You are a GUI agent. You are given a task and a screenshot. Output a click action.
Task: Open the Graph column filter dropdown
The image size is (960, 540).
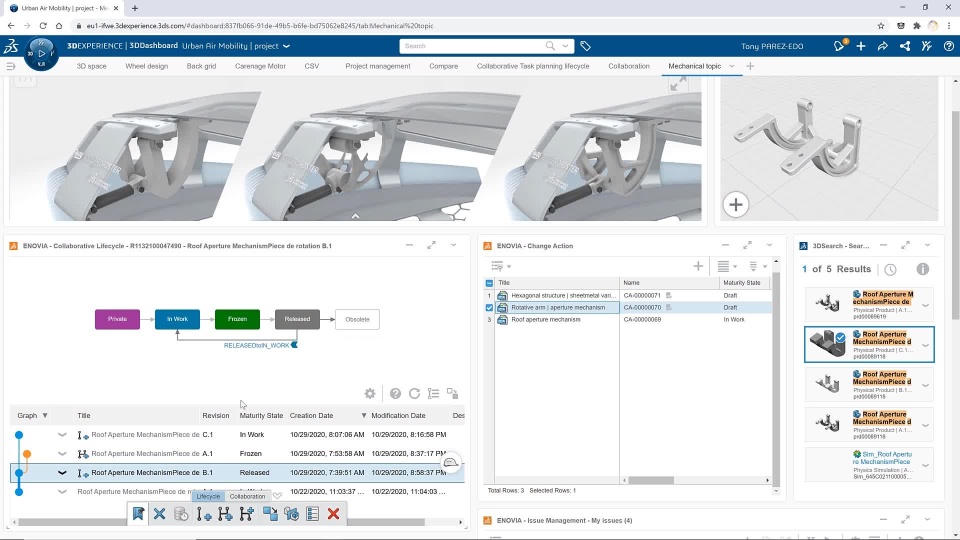point(45,416)
